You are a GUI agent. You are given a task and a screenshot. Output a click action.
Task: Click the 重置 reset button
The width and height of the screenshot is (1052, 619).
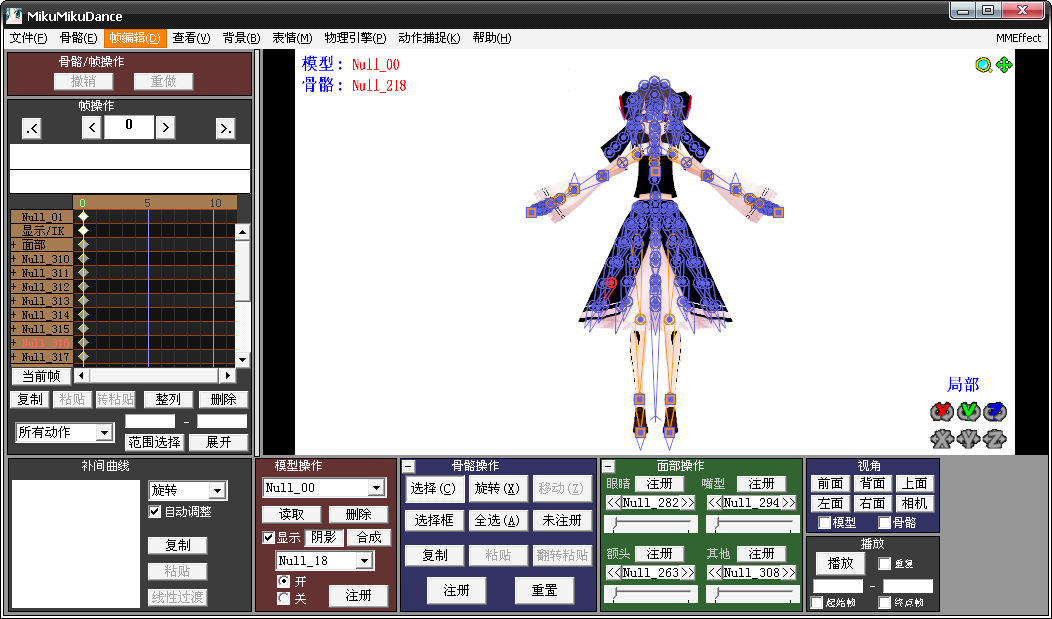pos(544,590)
